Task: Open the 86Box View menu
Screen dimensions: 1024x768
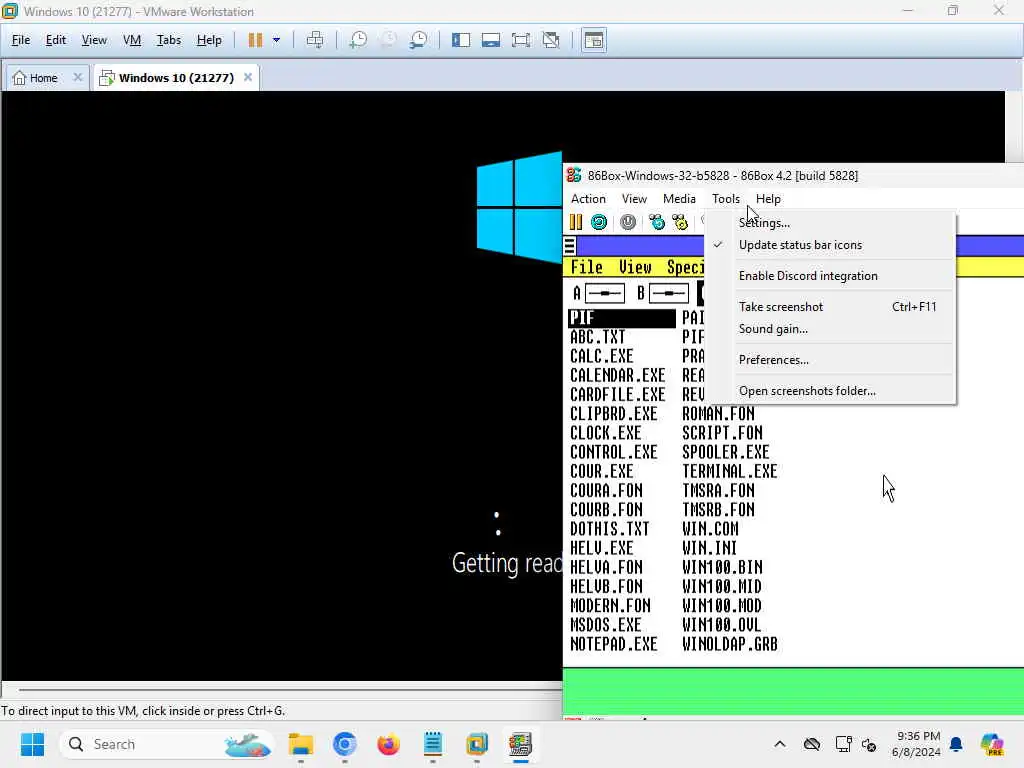Action: pos(634,199)
